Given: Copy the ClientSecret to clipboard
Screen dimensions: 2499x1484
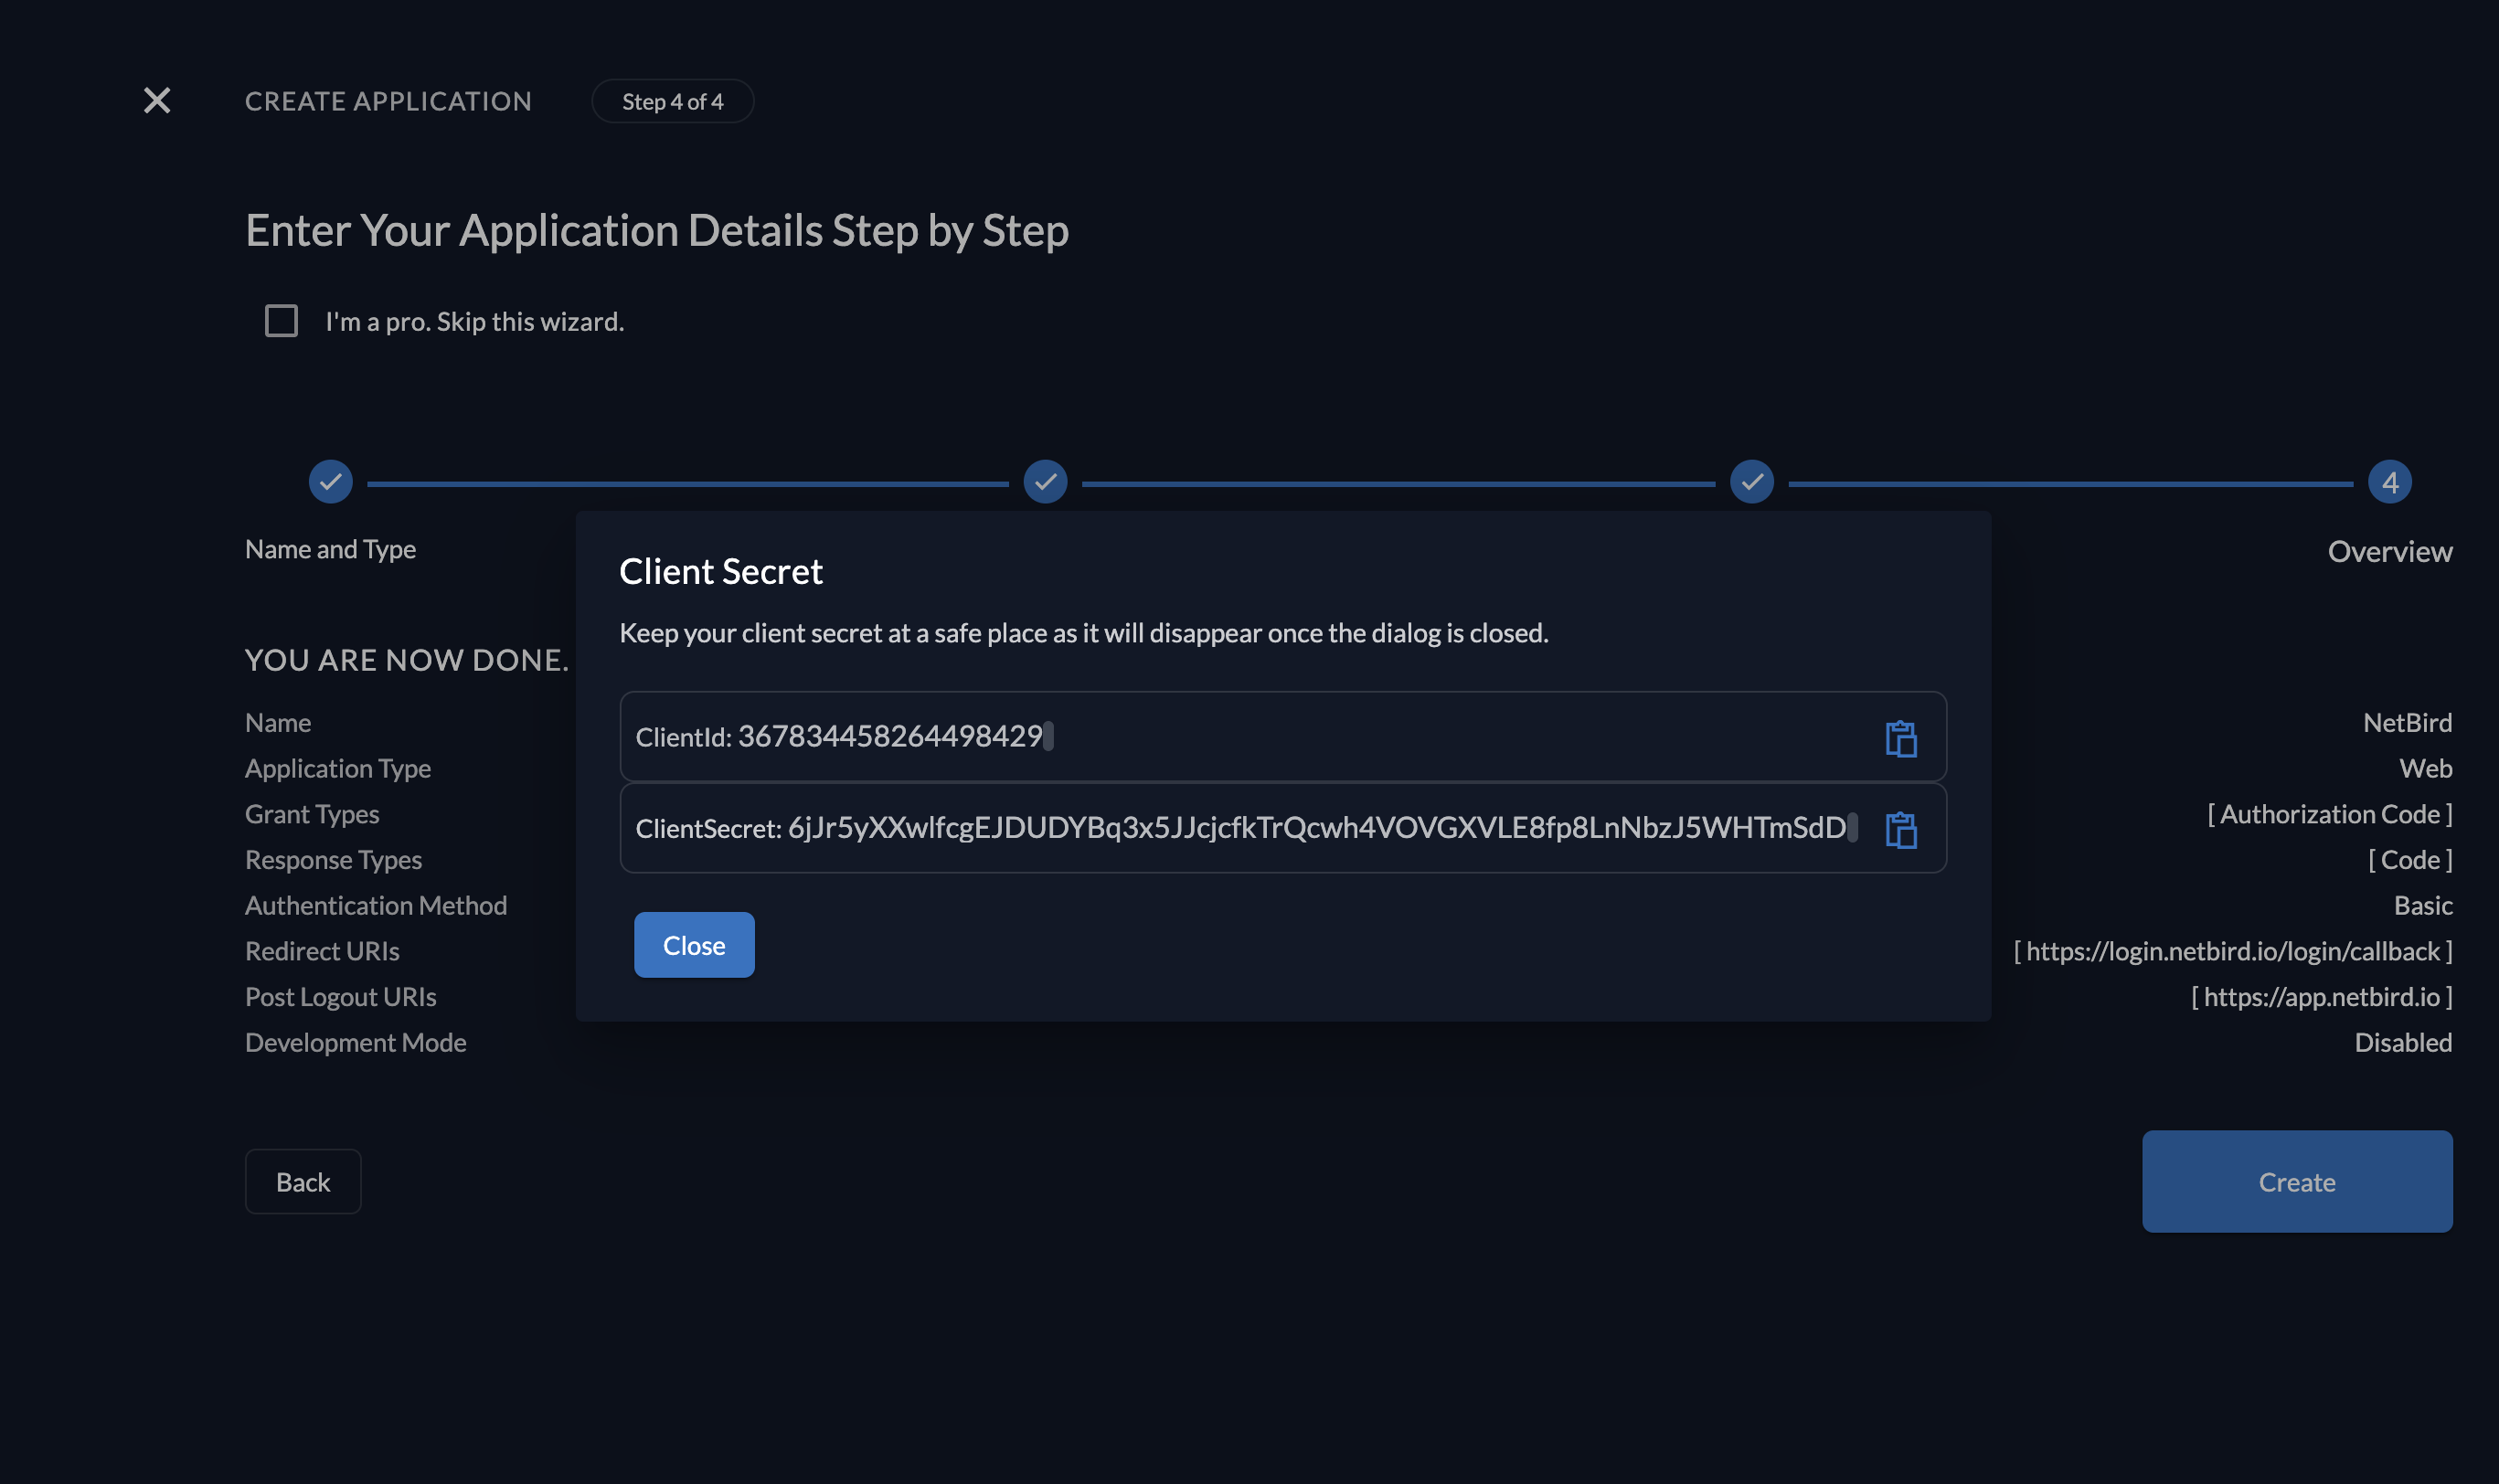Looking at the screenshot, I should (x=1900, y=829).
